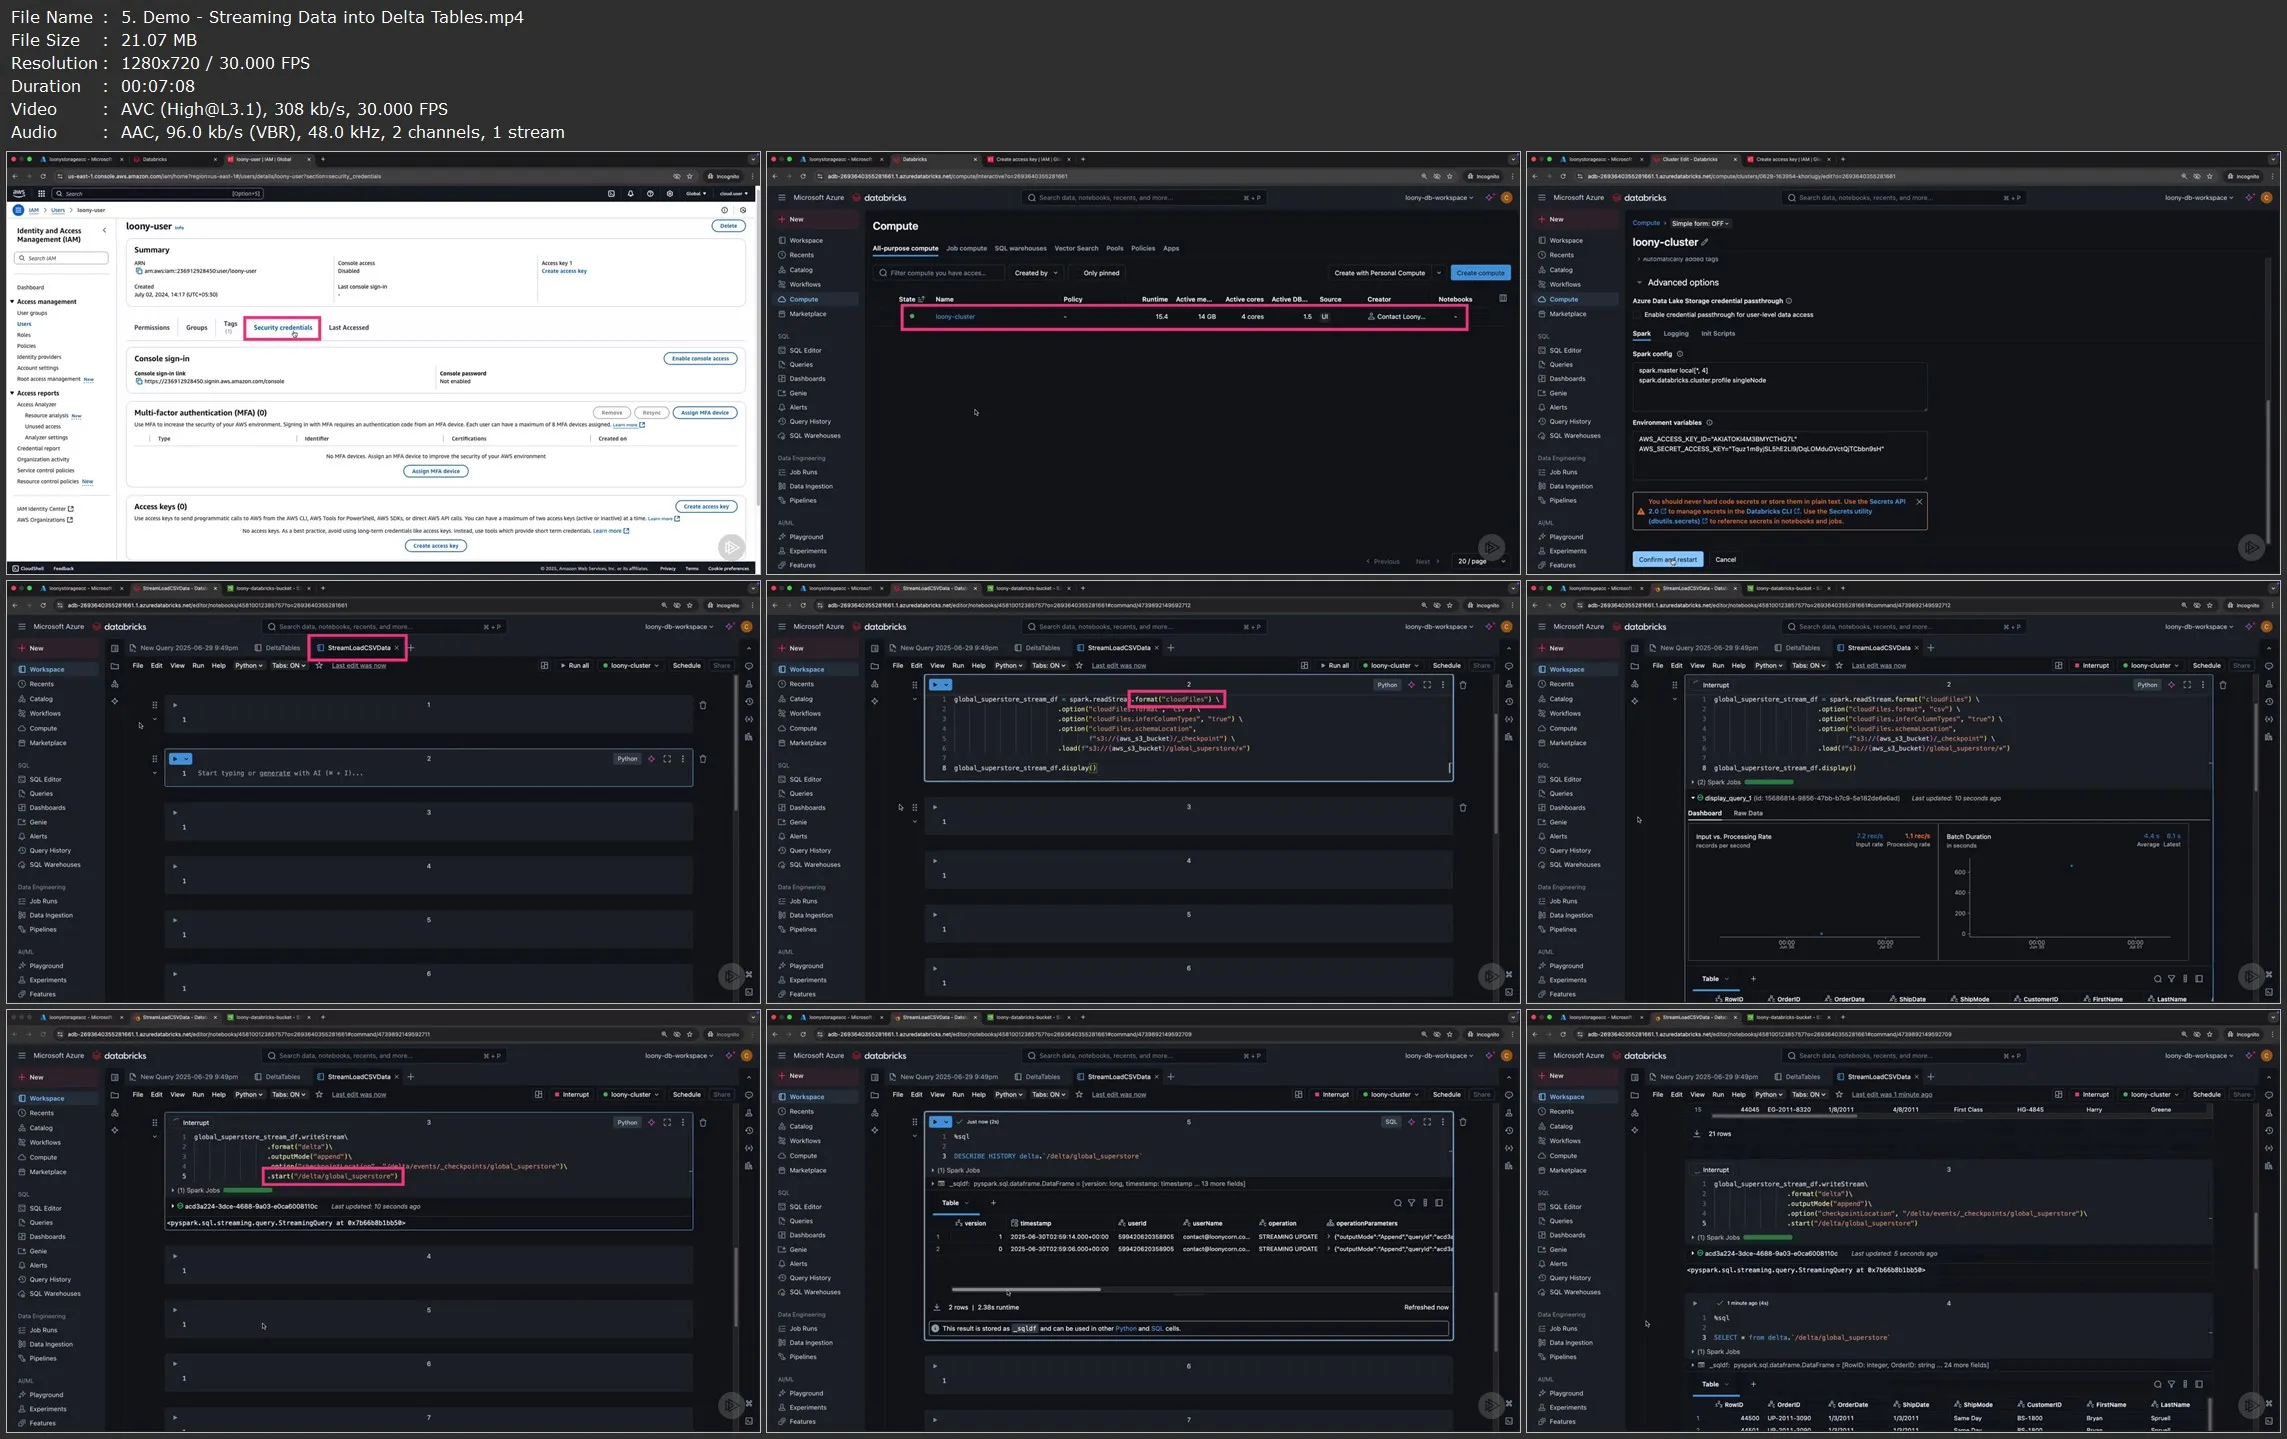
Task: Click Create compute button
Action: [1480, 273]
